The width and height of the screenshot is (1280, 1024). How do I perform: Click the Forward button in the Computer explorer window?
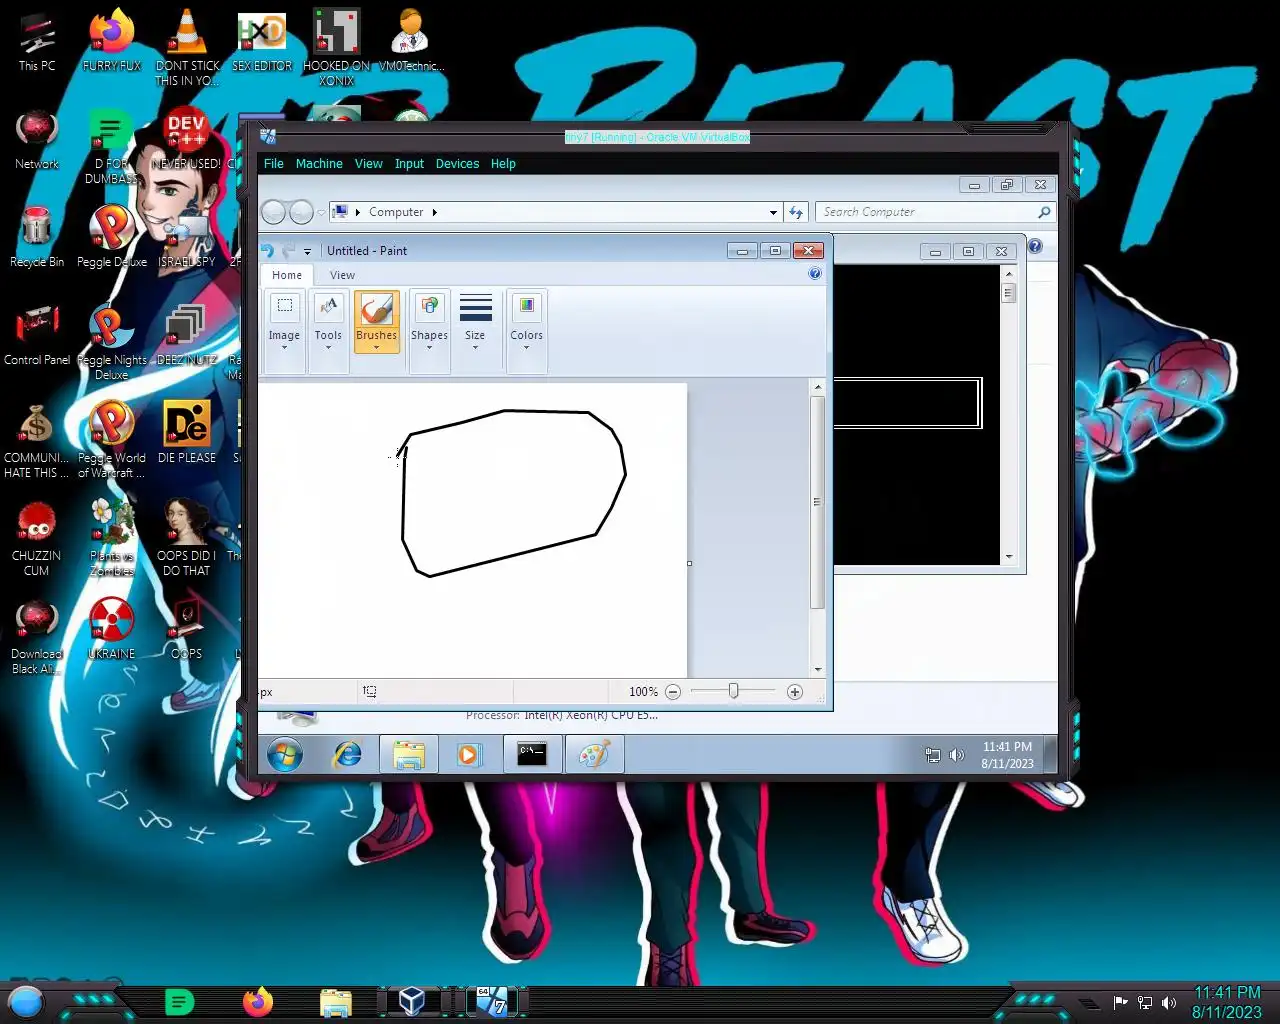pos(300,212)
